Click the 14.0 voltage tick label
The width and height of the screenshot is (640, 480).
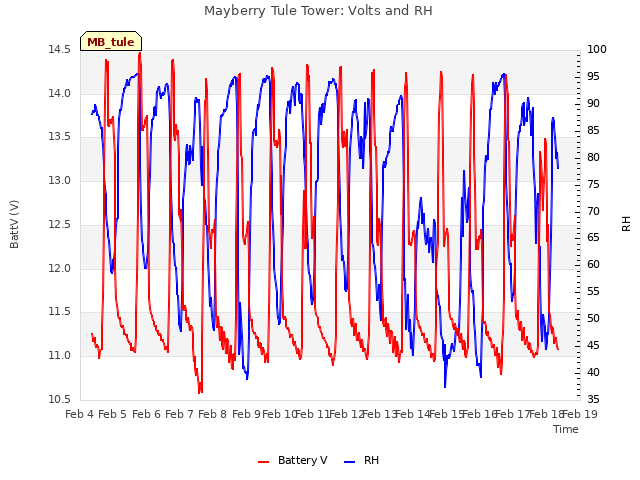[x=59, y=93]
